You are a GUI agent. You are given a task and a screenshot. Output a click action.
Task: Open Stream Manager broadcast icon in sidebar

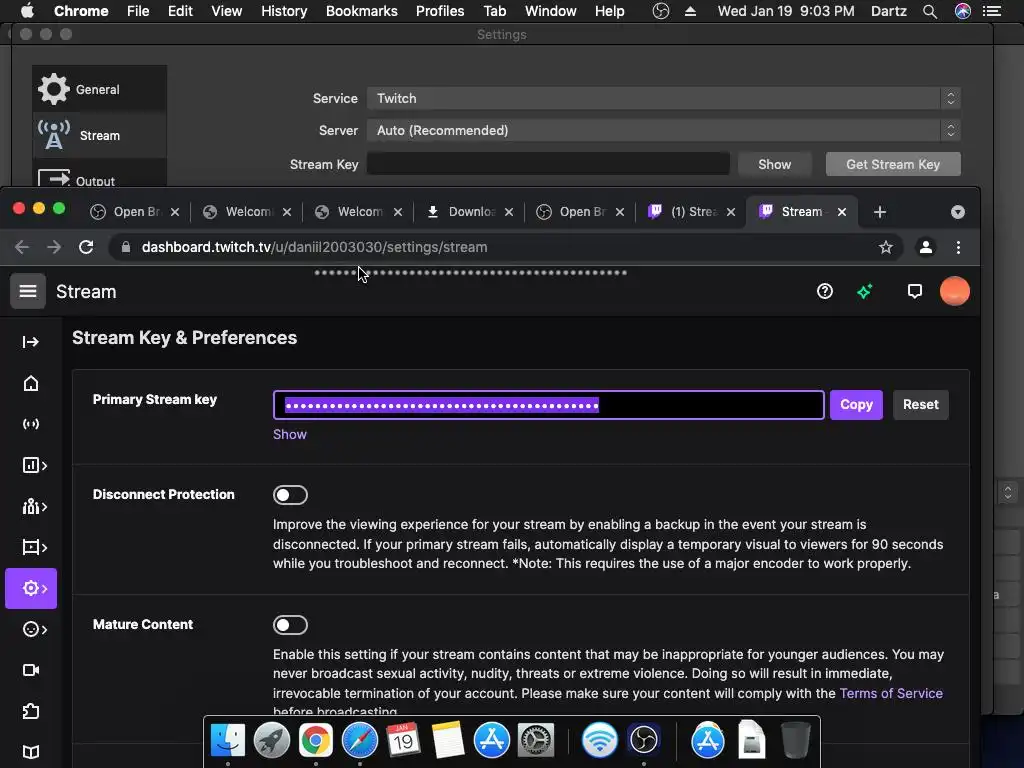pos(31,424)
